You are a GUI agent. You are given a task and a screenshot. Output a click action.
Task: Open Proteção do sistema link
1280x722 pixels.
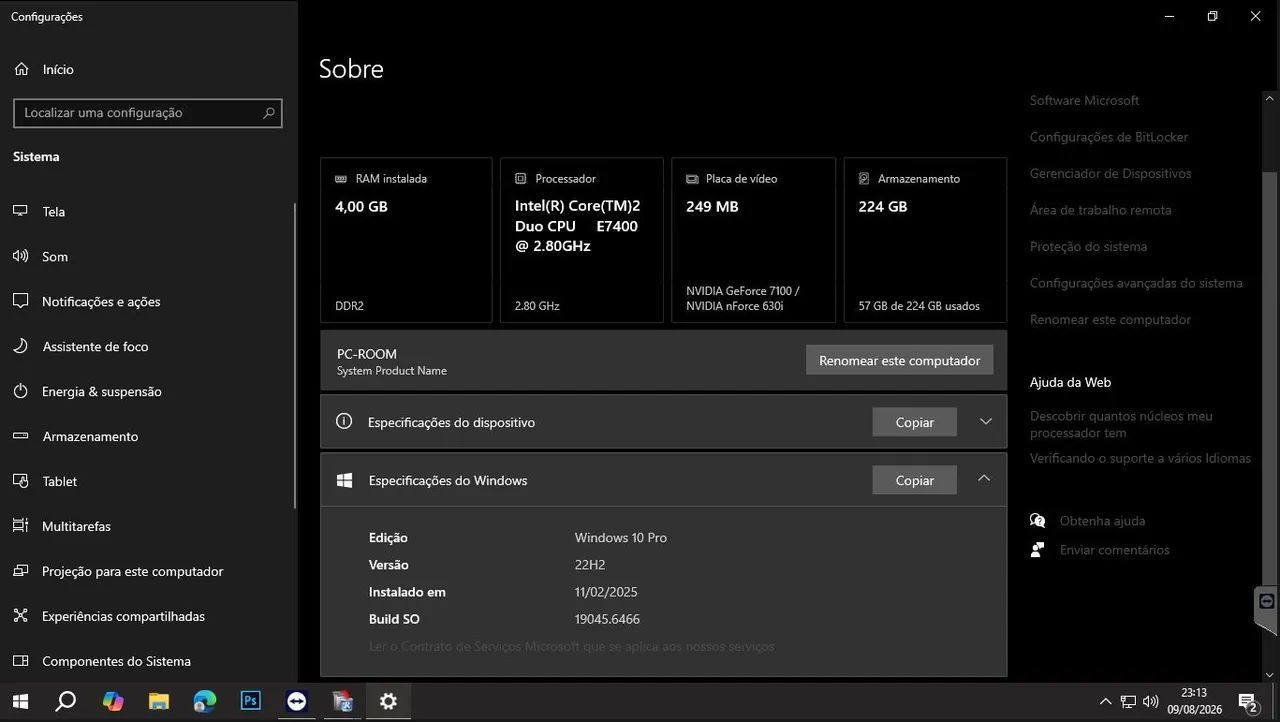(1089, 246)
